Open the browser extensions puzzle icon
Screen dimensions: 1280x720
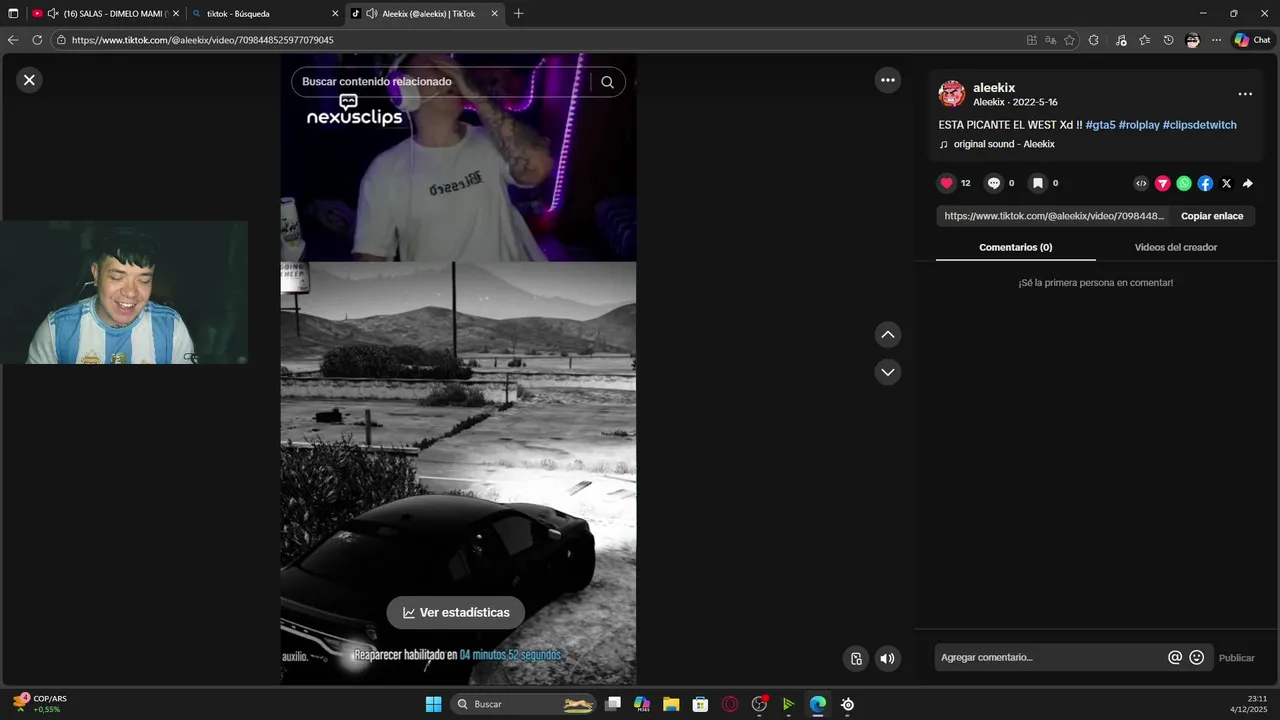click(x=1093, y=40)
